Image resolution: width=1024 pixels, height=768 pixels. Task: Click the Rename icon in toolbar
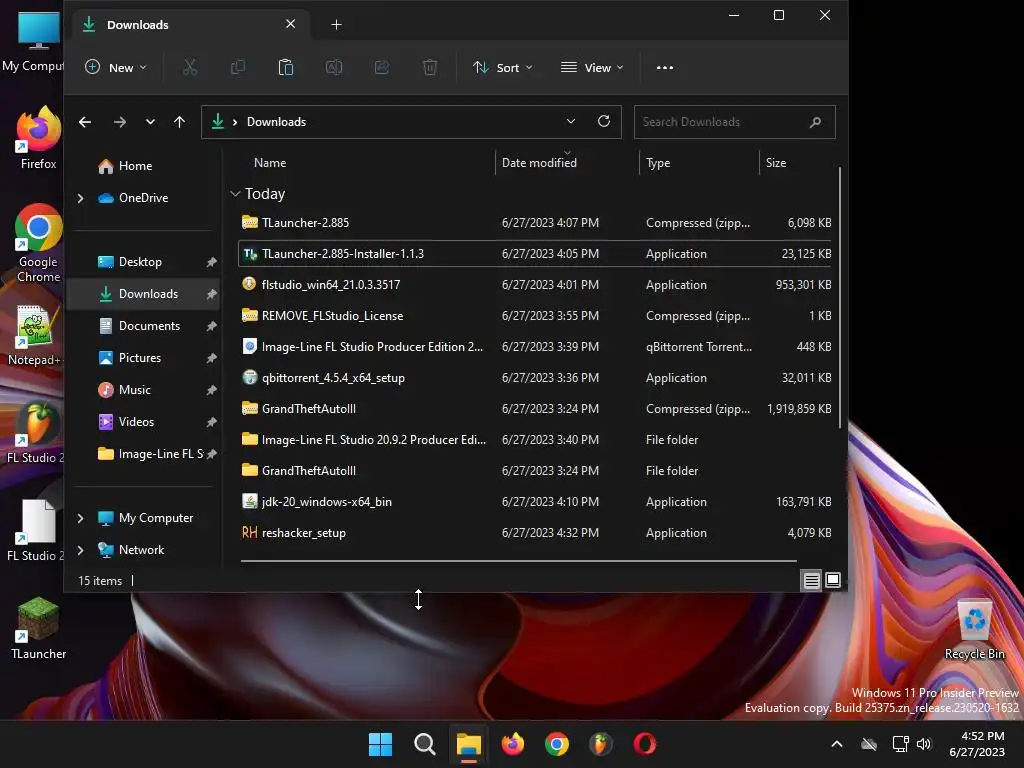tap(334, 67)
